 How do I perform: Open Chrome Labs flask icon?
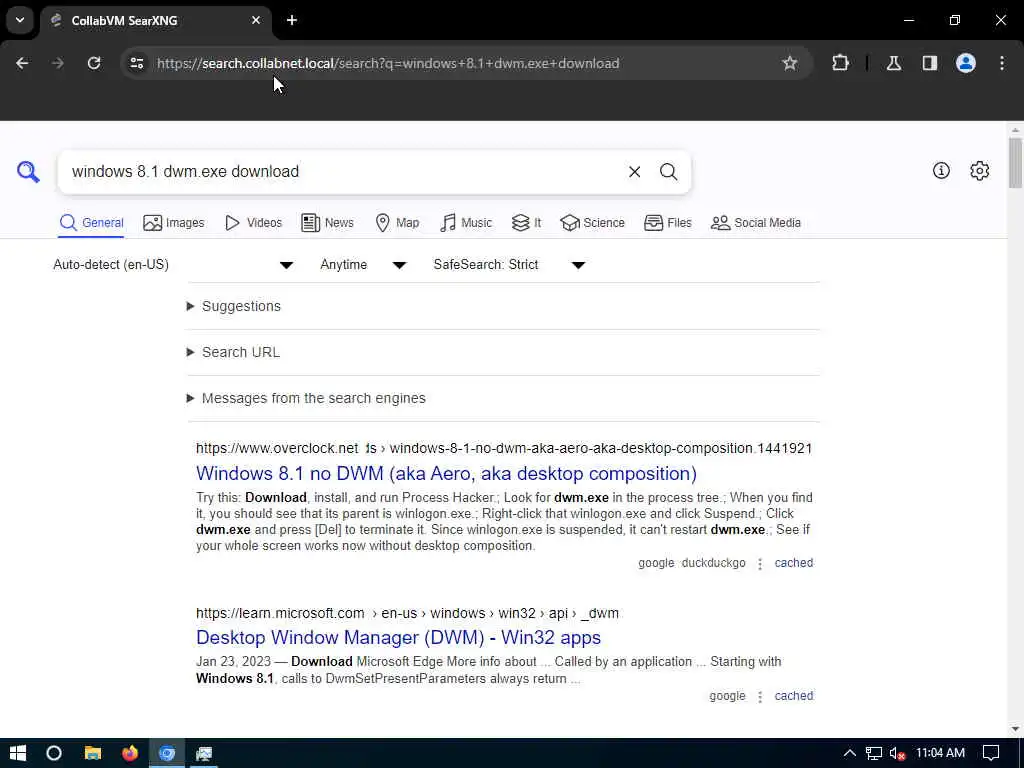coord(893,63)
